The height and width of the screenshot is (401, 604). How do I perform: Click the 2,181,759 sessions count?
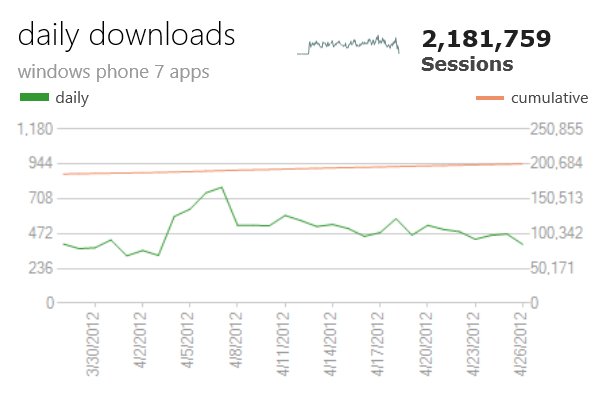tap(486, 39)
